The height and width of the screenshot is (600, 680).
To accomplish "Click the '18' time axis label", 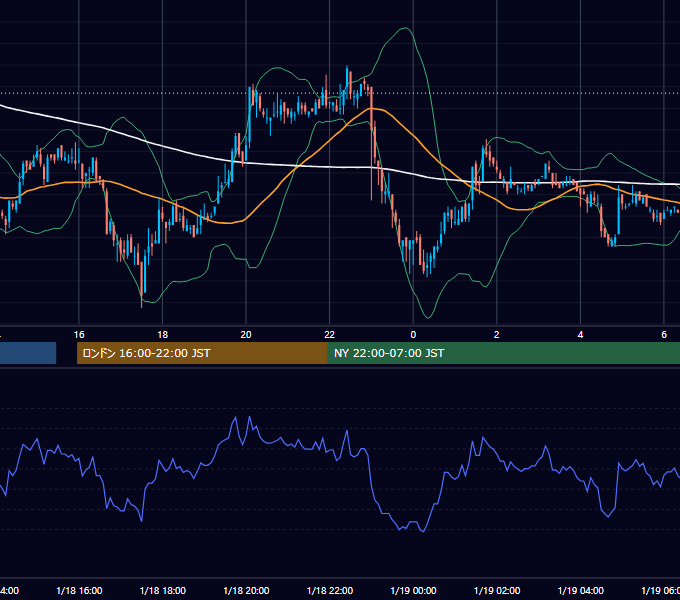I will point(163,335).
